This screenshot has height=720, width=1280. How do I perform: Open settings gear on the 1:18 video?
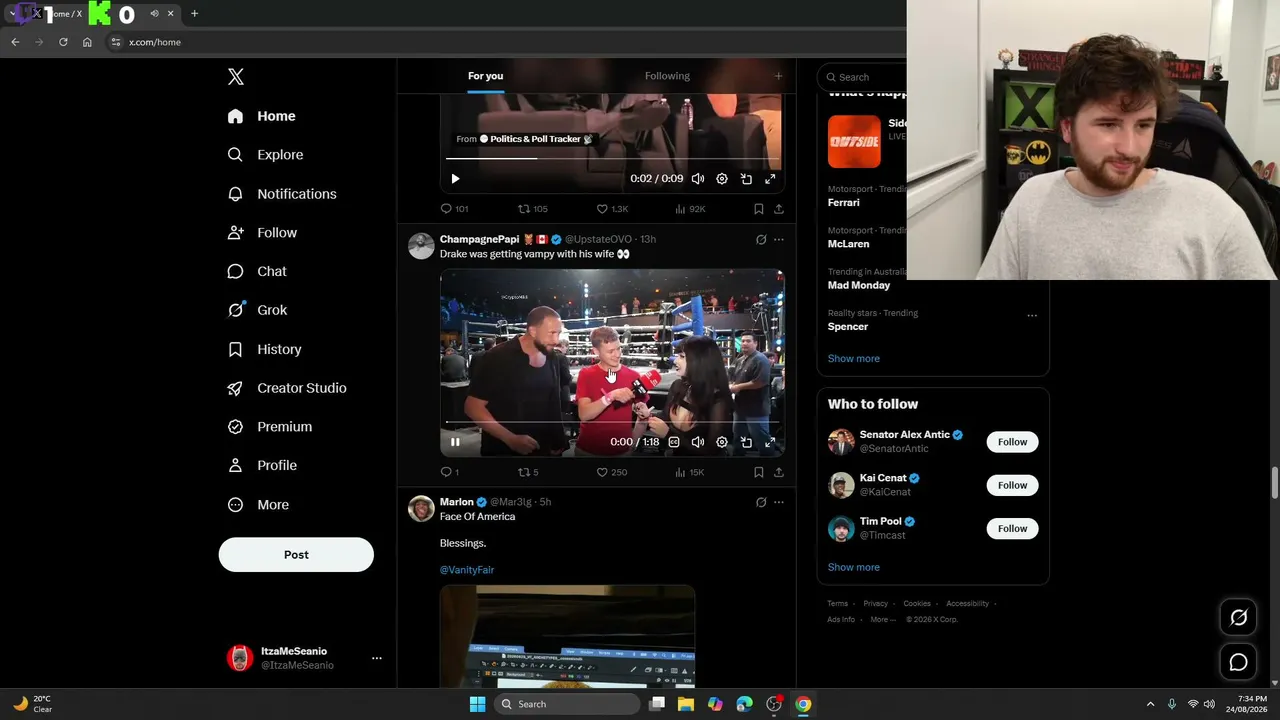(722, 442)
